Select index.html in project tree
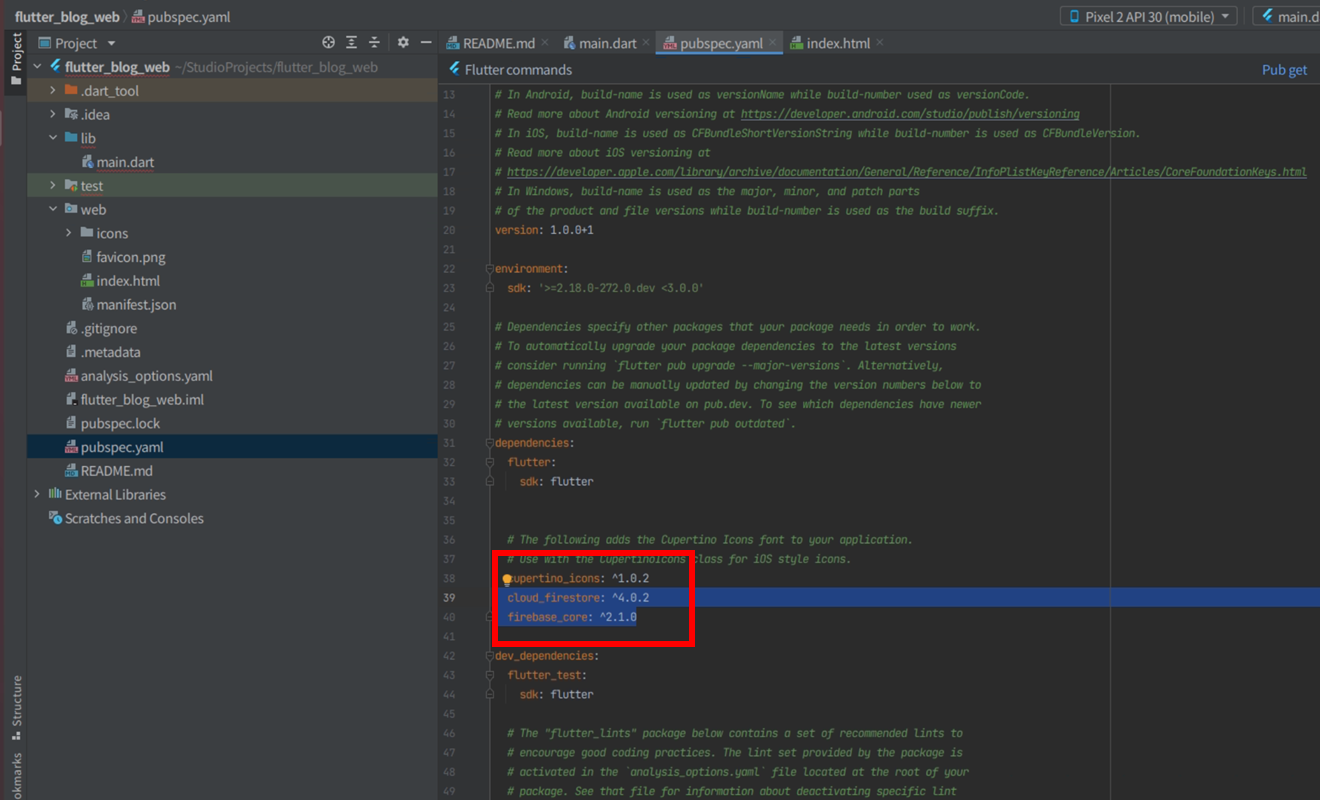Image resolution: width=1320 pixels, height=800 pixels. pos(128,281)
